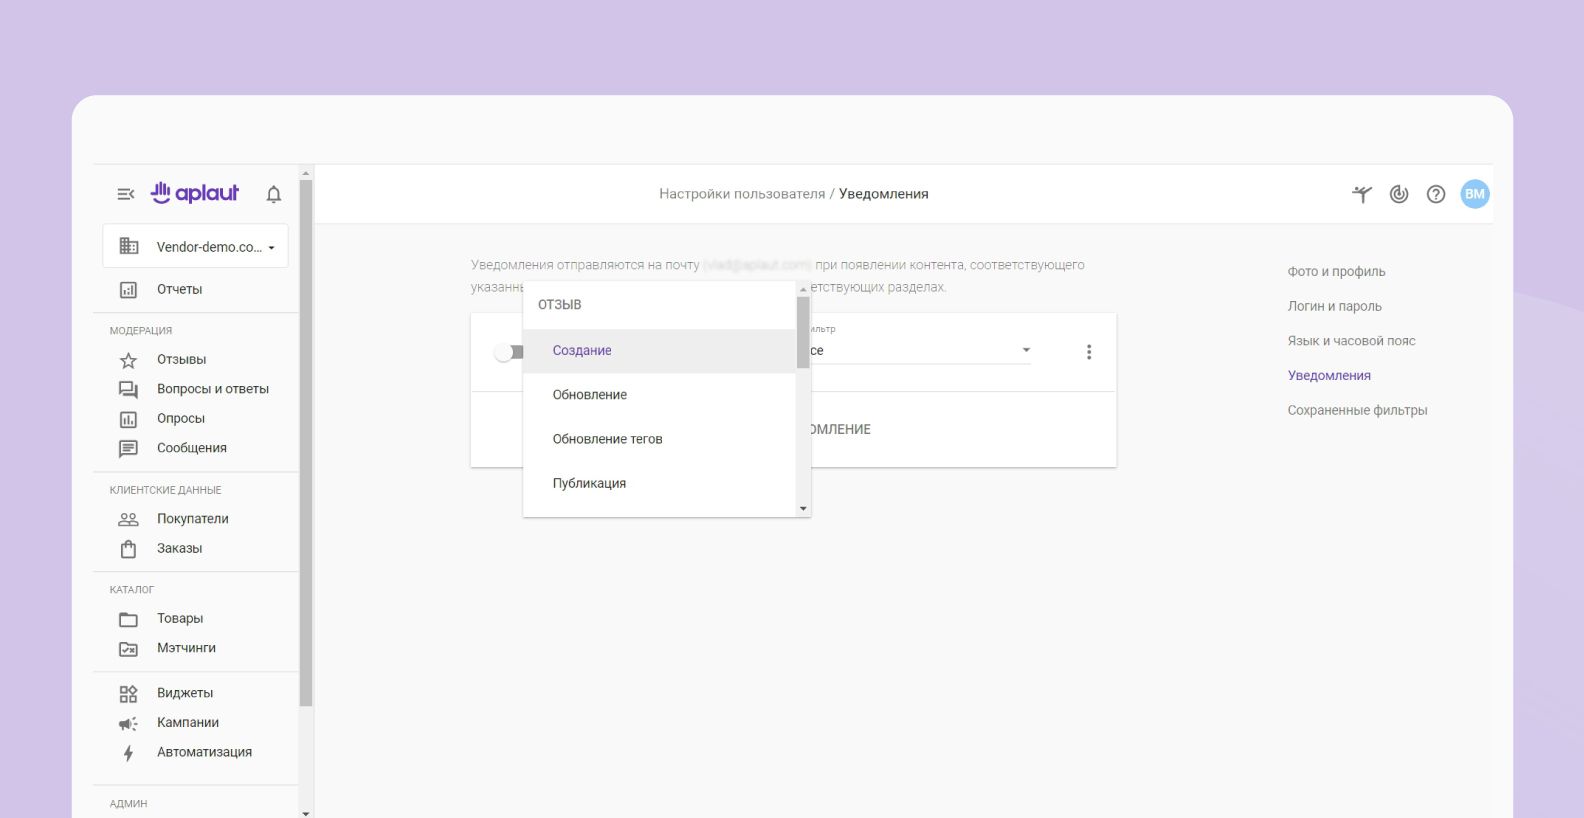Click the Widgets grid icon

click(x=128, y=693)
